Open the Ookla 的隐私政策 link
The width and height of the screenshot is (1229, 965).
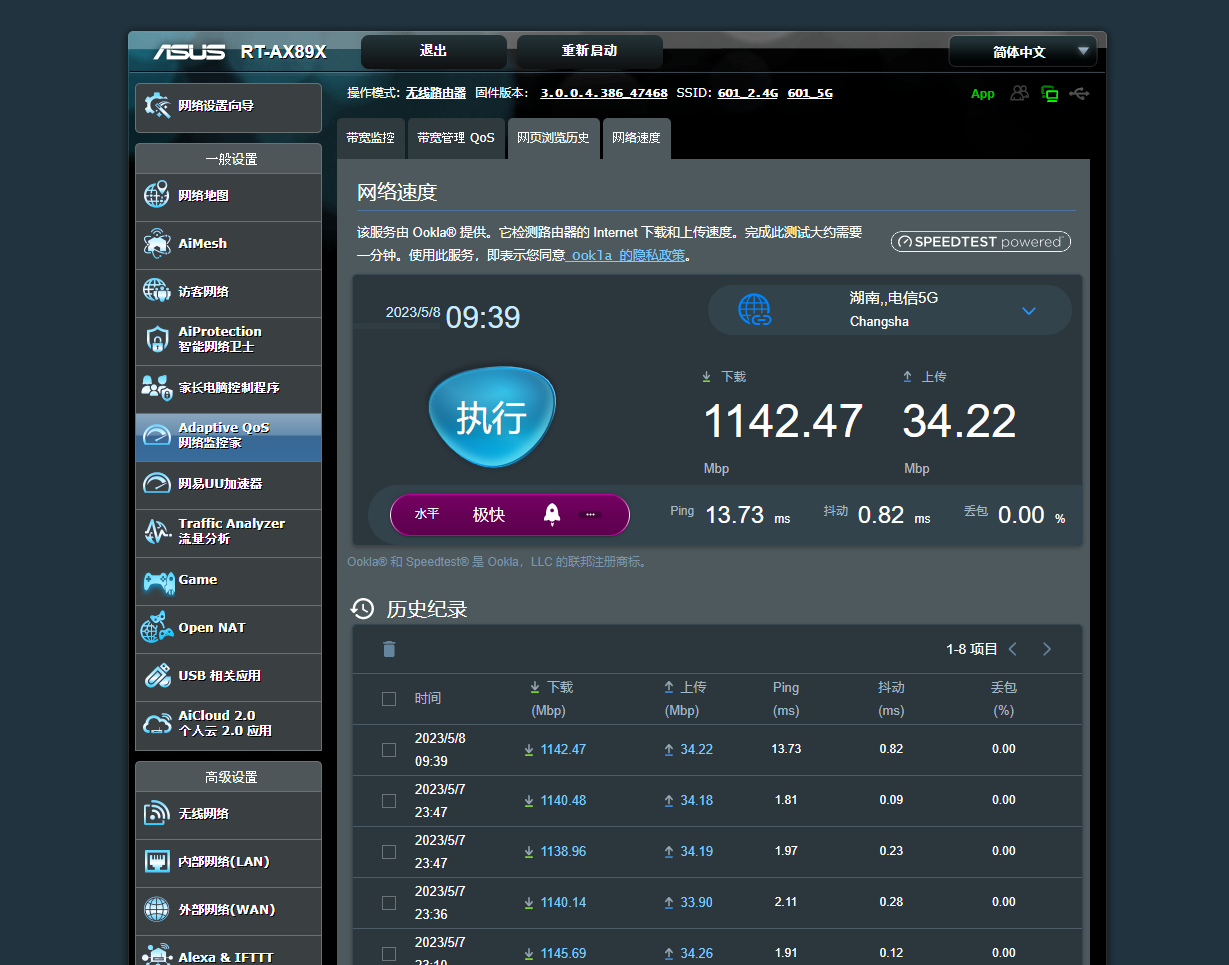628,255
